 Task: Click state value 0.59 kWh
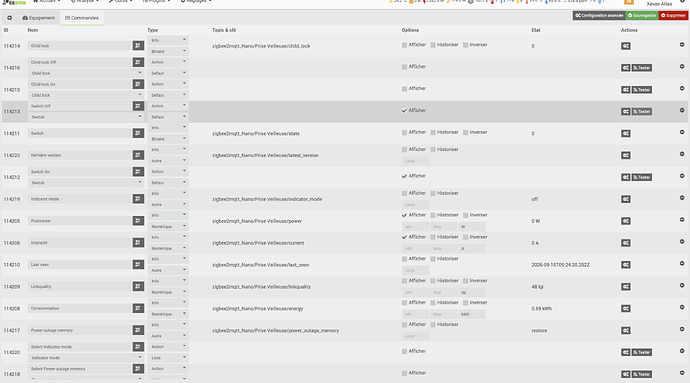541,309
